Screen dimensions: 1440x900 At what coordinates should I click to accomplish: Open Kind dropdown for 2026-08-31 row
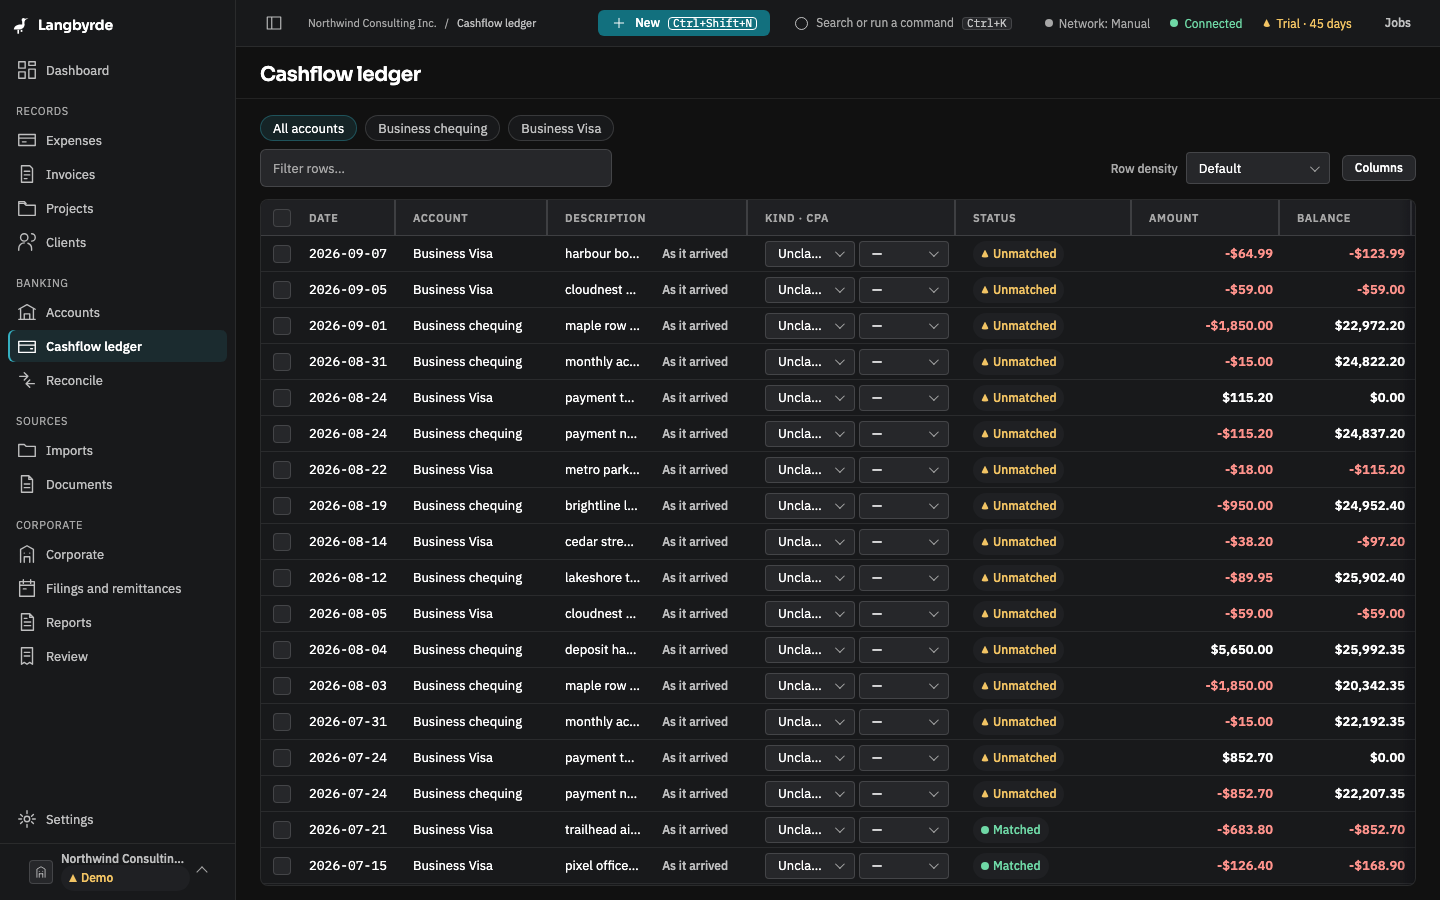pos(810,362)
